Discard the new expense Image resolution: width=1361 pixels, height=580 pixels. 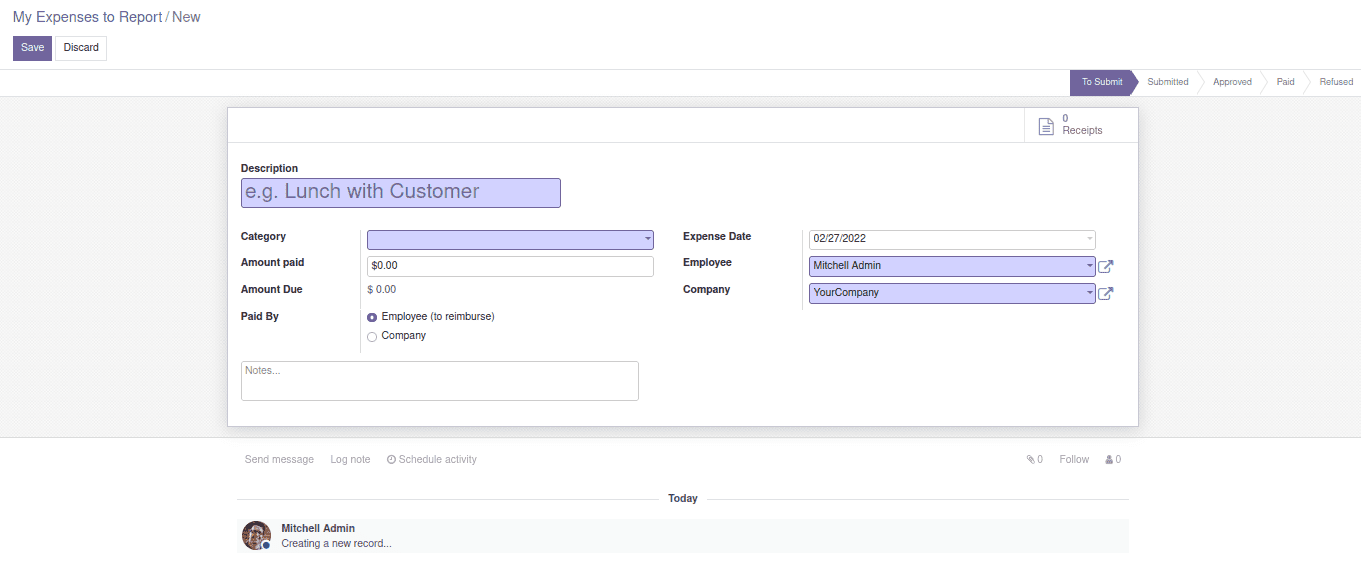click(x=81, y=48)
